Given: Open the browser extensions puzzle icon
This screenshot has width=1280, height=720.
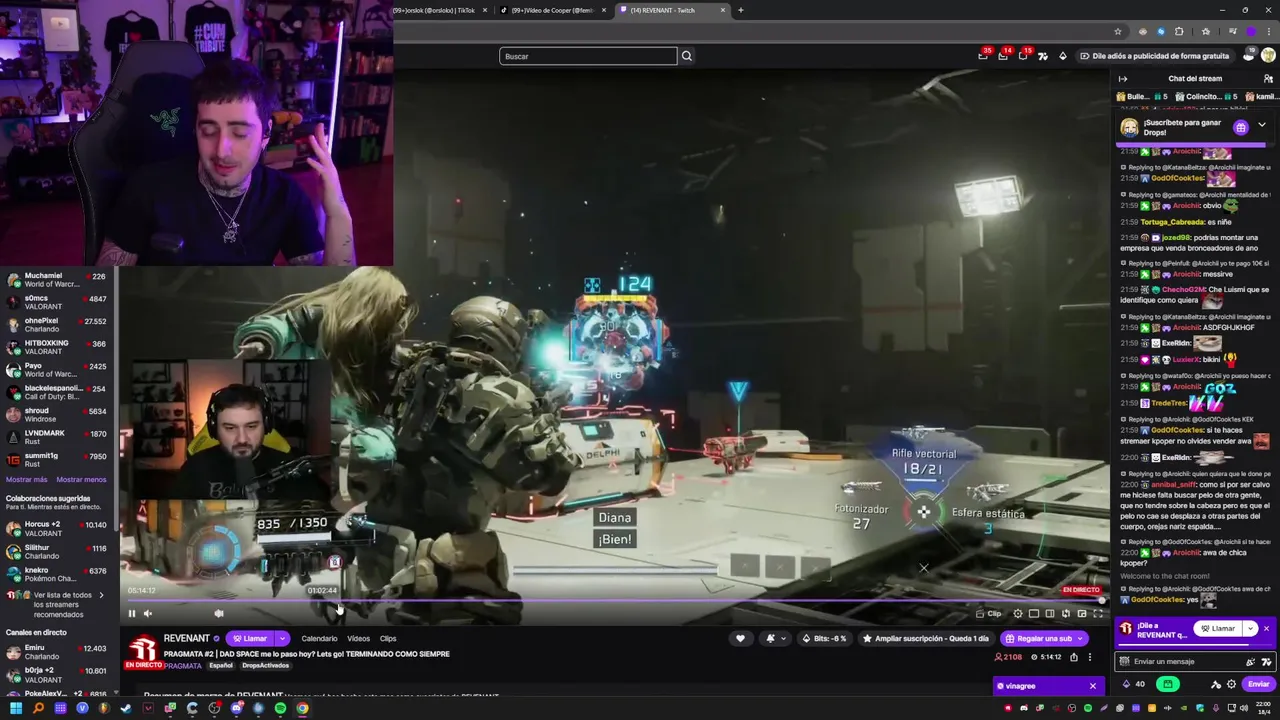Looking at the screenshot, I should point(1179,31).
